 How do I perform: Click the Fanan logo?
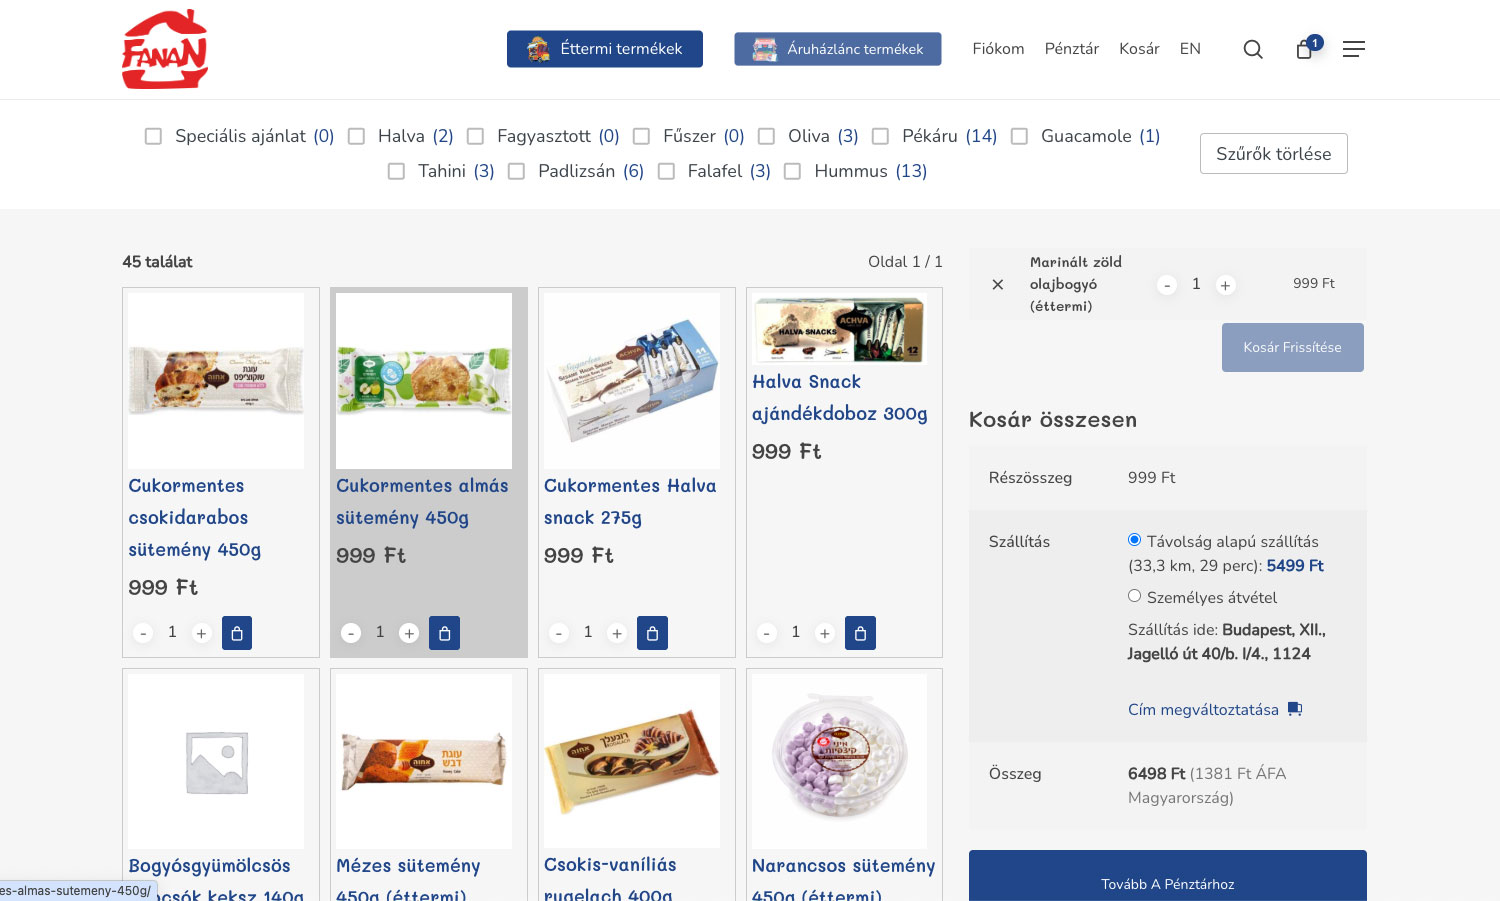[x=165, y=49]
